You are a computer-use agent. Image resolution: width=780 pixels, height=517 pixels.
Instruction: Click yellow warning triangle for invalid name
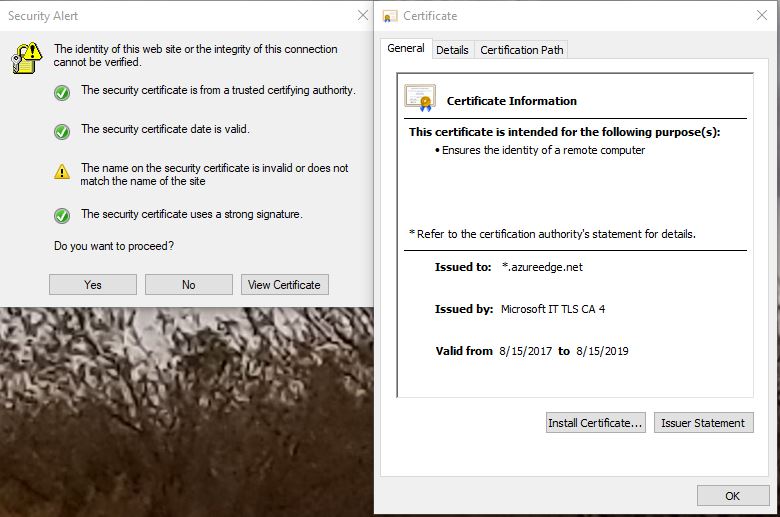pyautogui.click(x=62, y=172)
